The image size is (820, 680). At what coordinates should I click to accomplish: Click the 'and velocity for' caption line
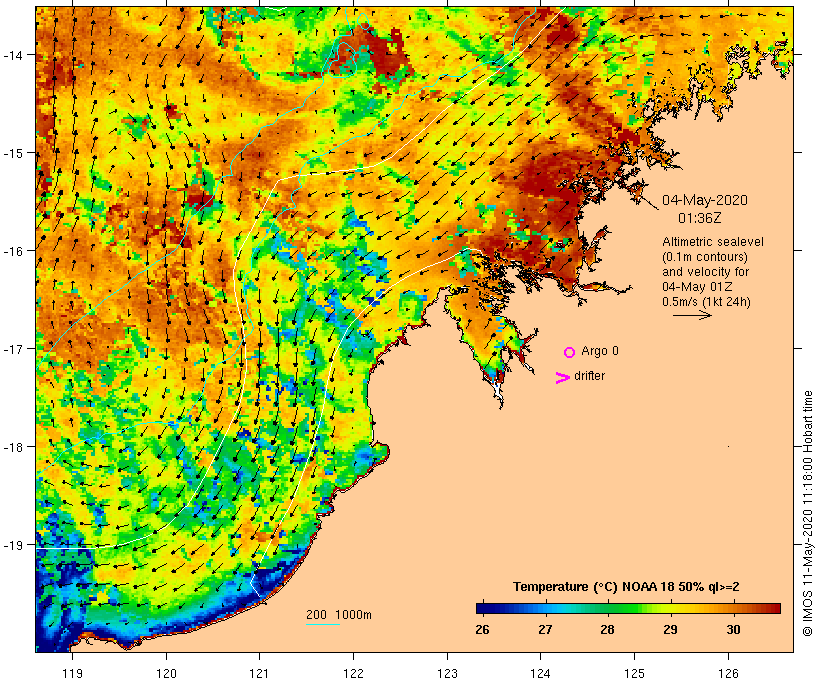point(705,271)
